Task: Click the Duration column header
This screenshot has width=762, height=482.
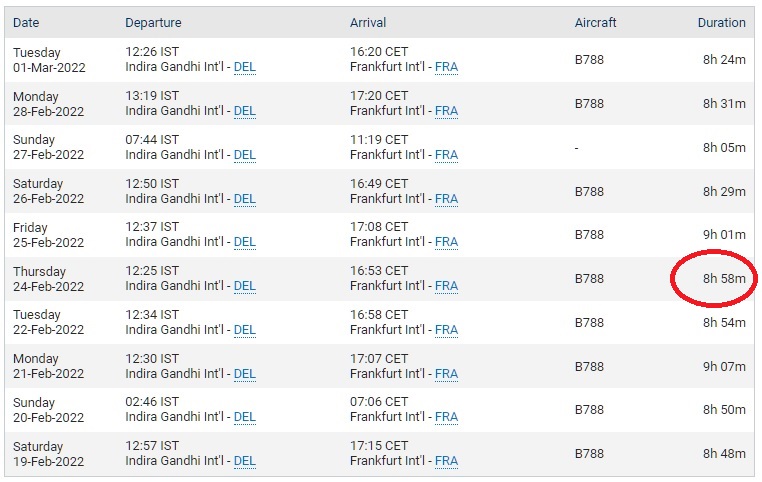Action: point(722,23)
